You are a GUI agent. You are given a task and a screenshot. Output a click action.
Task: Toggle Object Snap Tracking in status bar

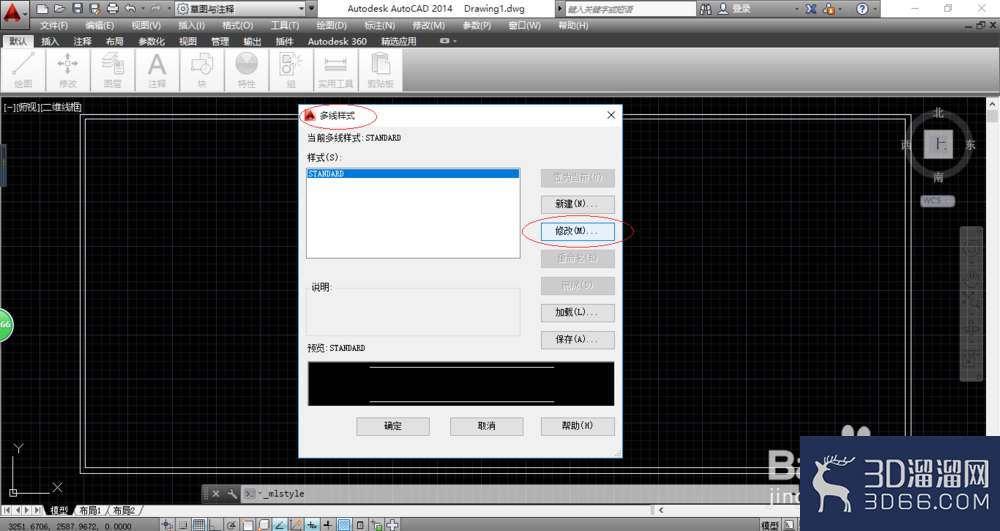(x=280, y=525)
